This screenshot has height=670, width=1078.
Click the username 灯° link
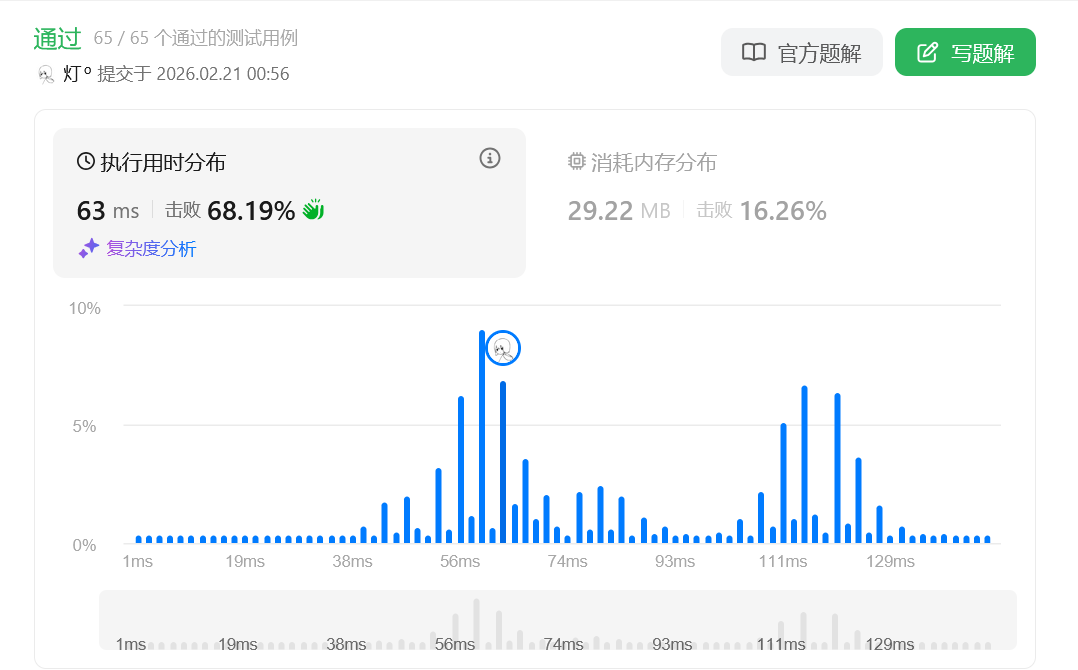pyautogui.click(x=77, y=74)
